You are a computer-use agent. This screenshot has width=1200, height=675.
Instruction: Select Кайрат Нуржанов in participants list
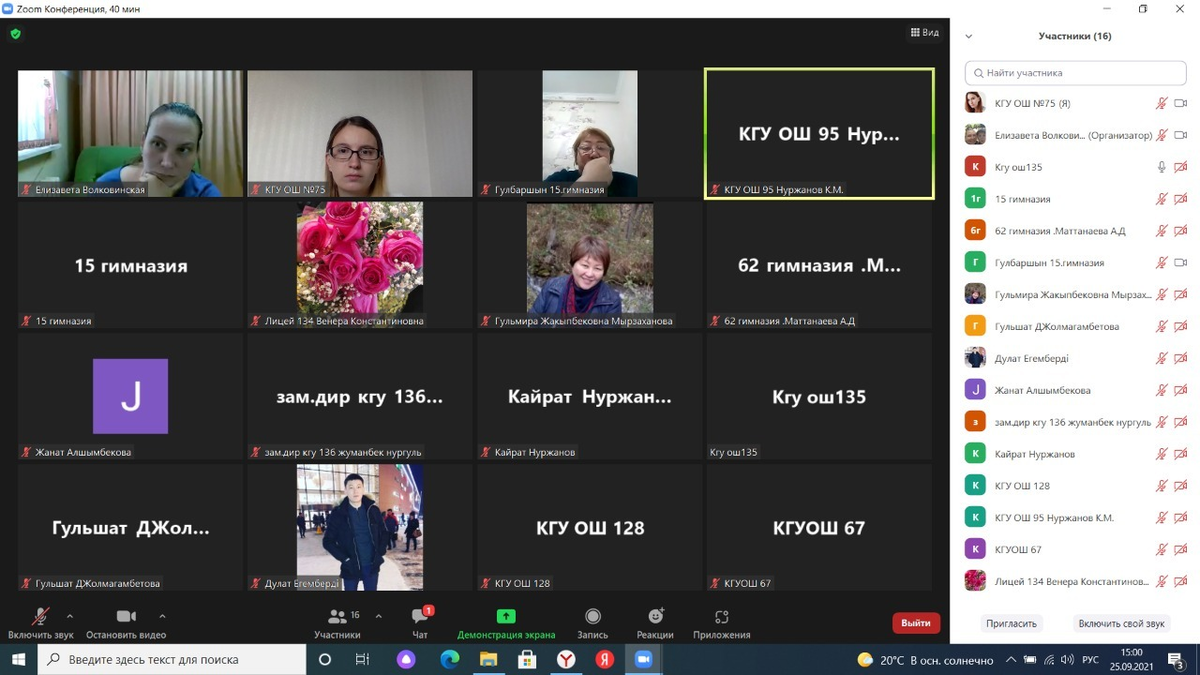coord(1034,454)
